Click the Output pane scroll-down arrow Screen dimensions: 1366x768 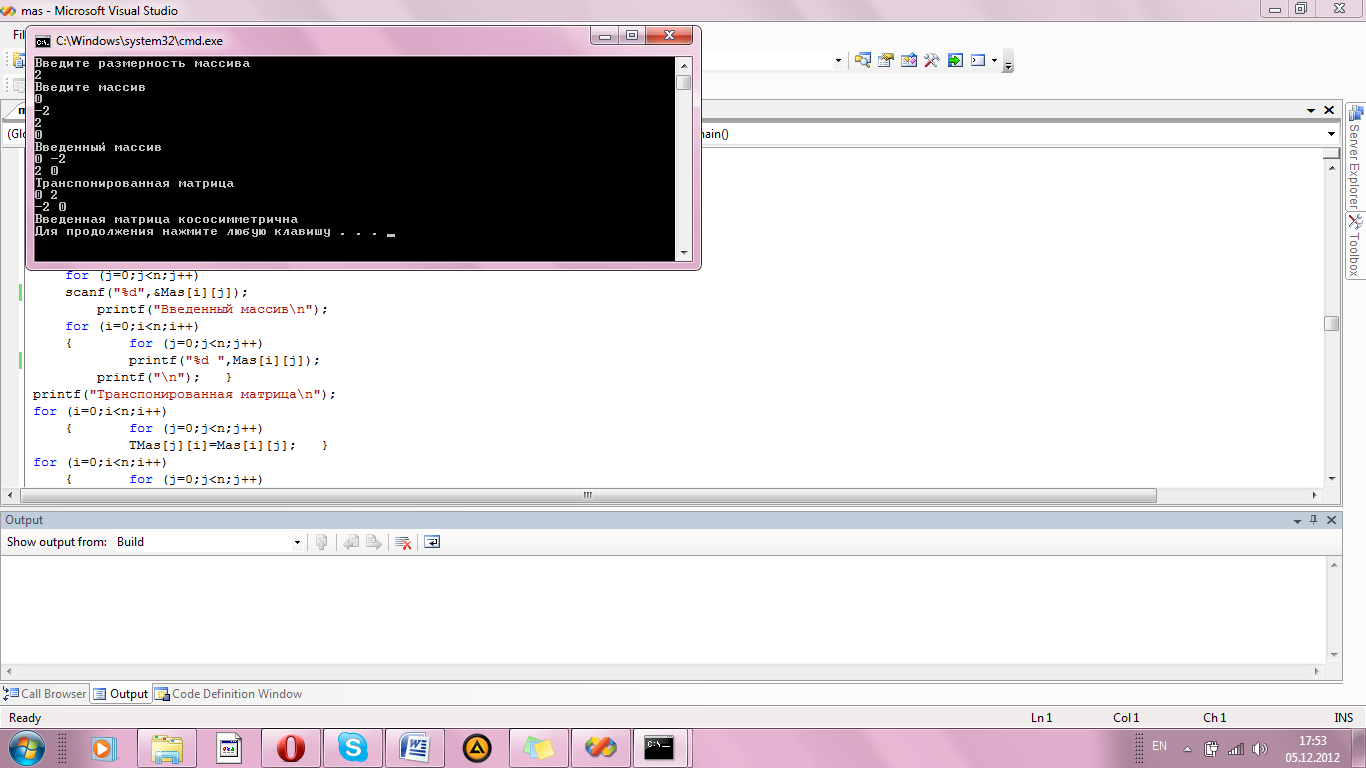click(x=1334, y=653)
